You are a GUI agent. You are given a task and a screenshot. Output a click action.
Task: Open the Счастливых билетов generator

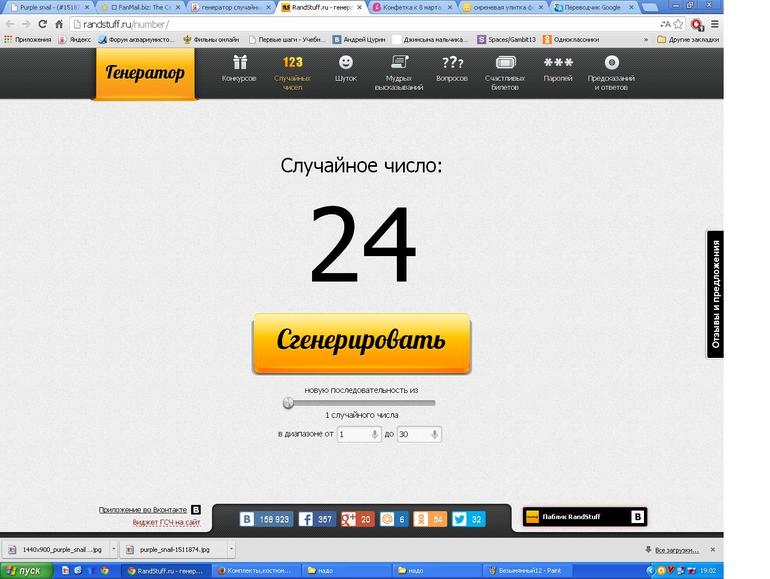point(505,64)
